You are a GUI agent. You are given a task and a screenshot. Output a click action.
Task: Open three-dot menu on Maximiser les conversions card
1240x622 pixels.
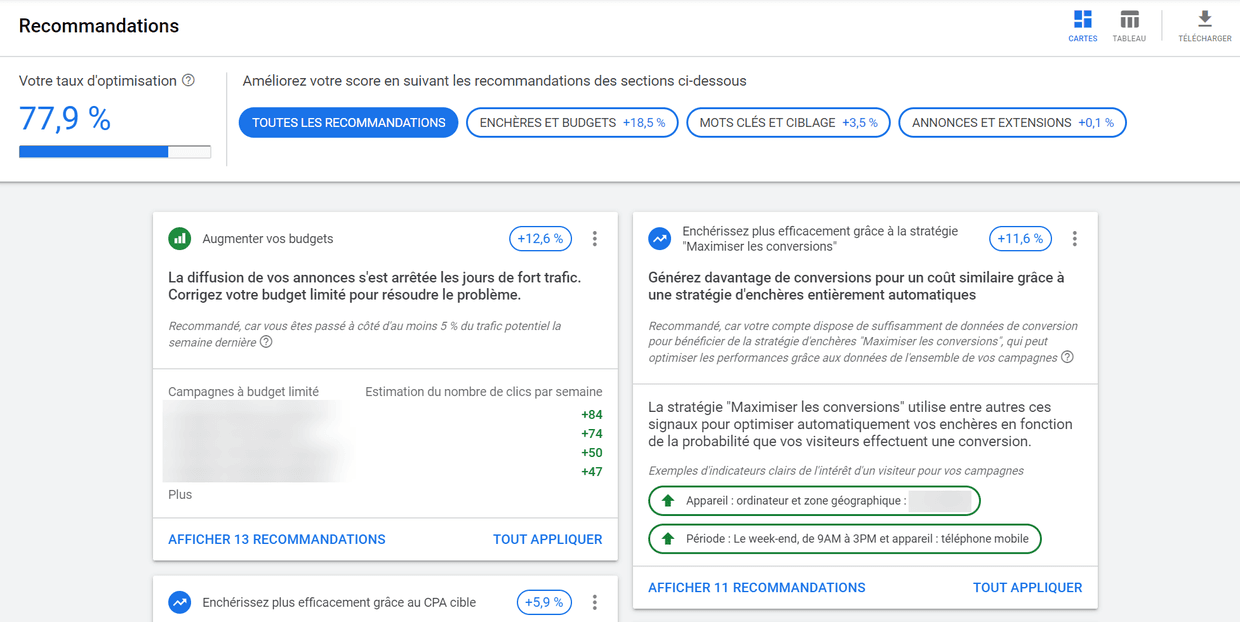coord(1074,239)
